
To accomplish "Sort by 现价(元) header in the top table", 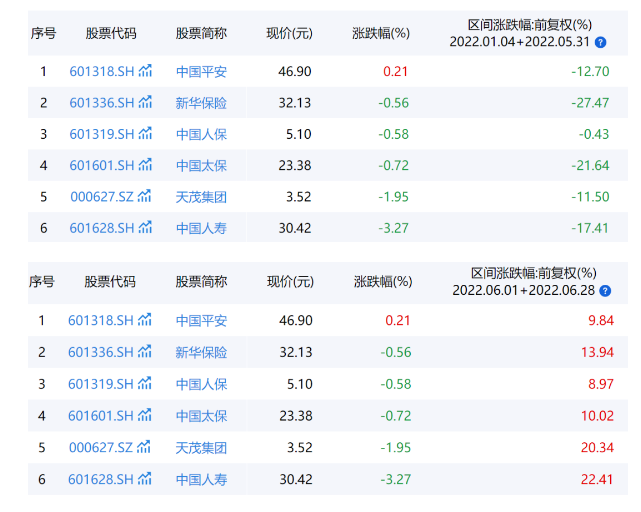I will click(289, 33).
